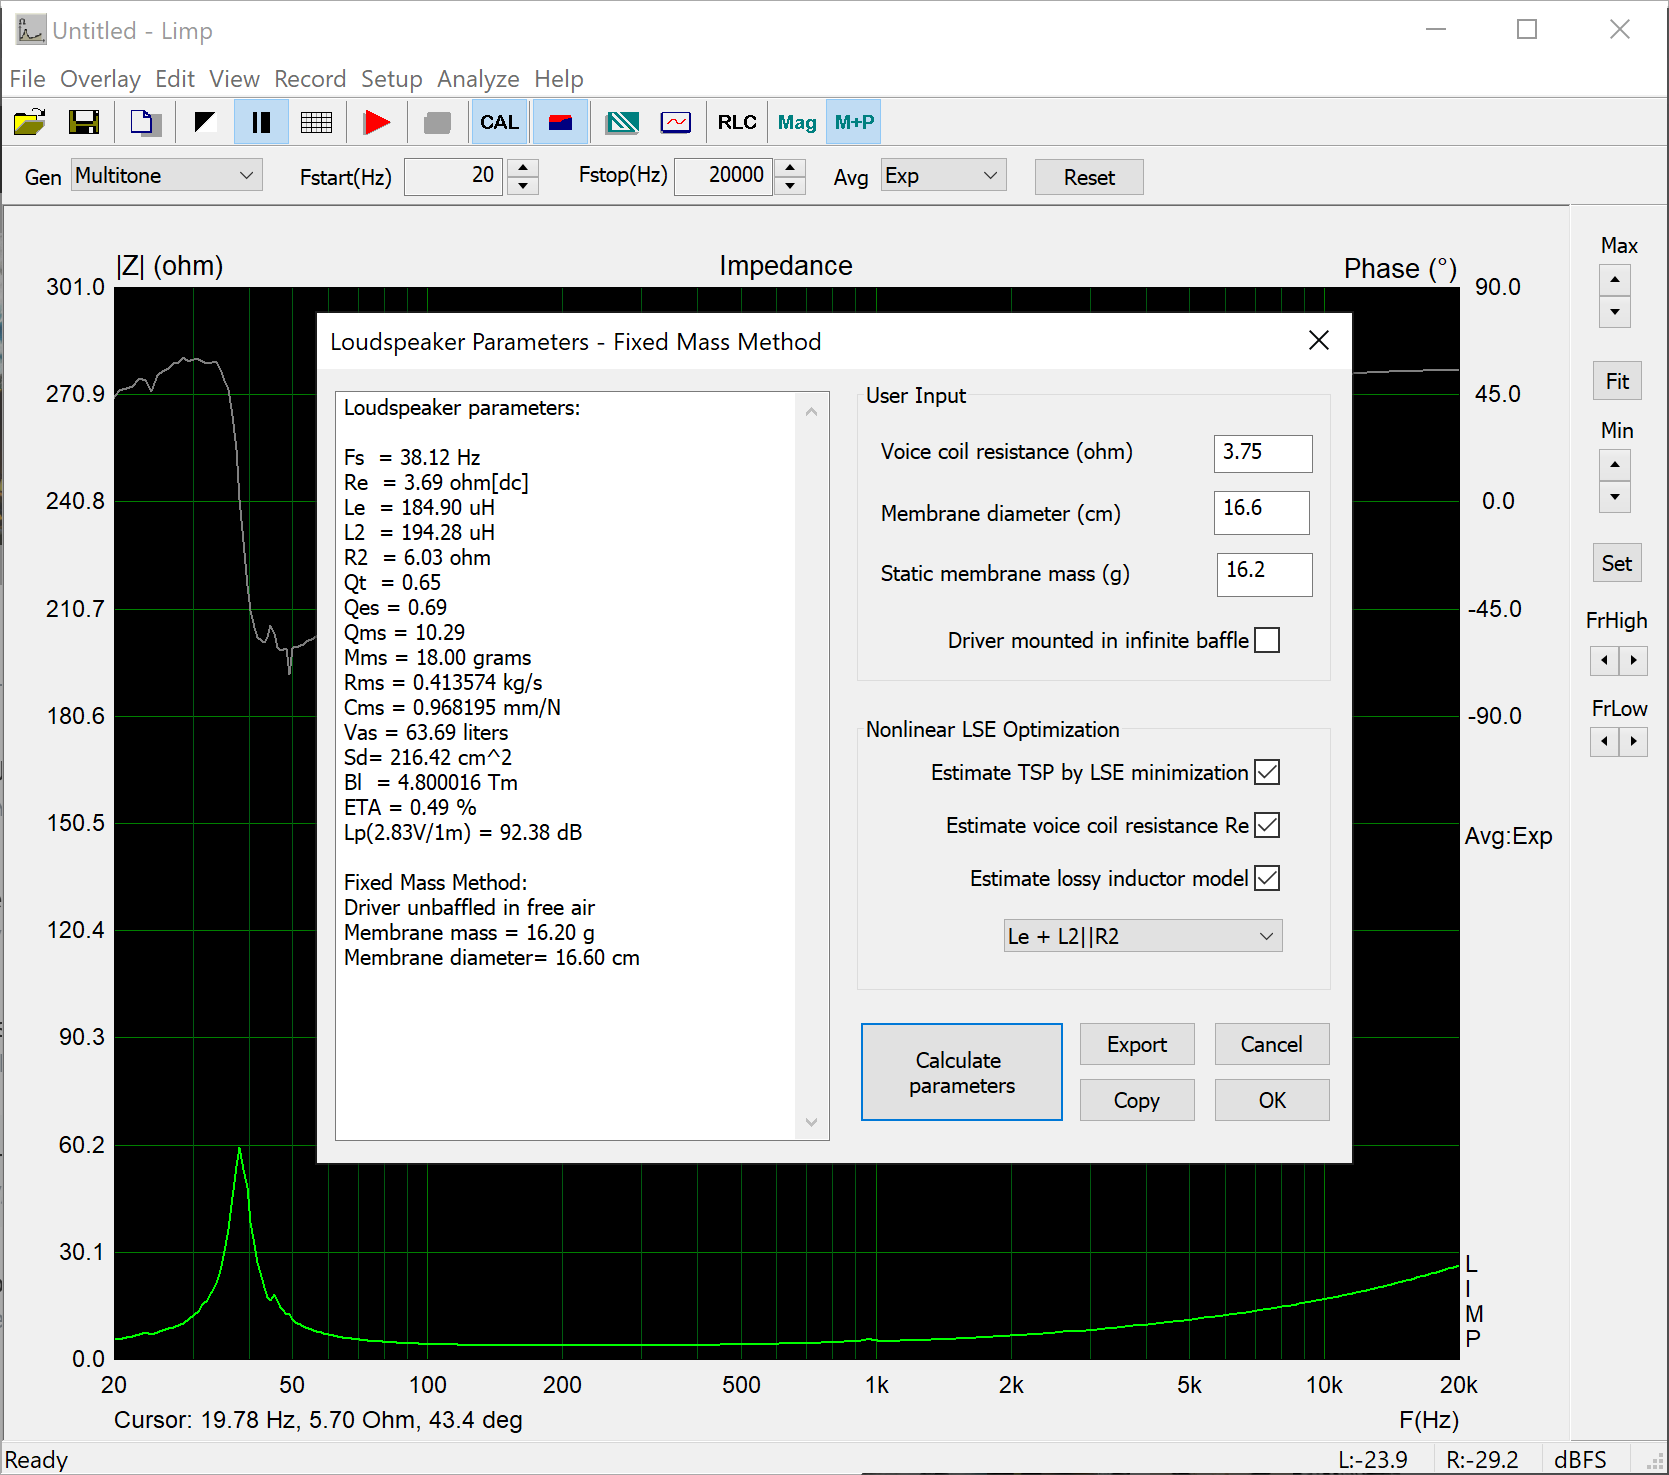Click the Export button
This screenshot has width=1669, height=1475.
(1137, 1044)
